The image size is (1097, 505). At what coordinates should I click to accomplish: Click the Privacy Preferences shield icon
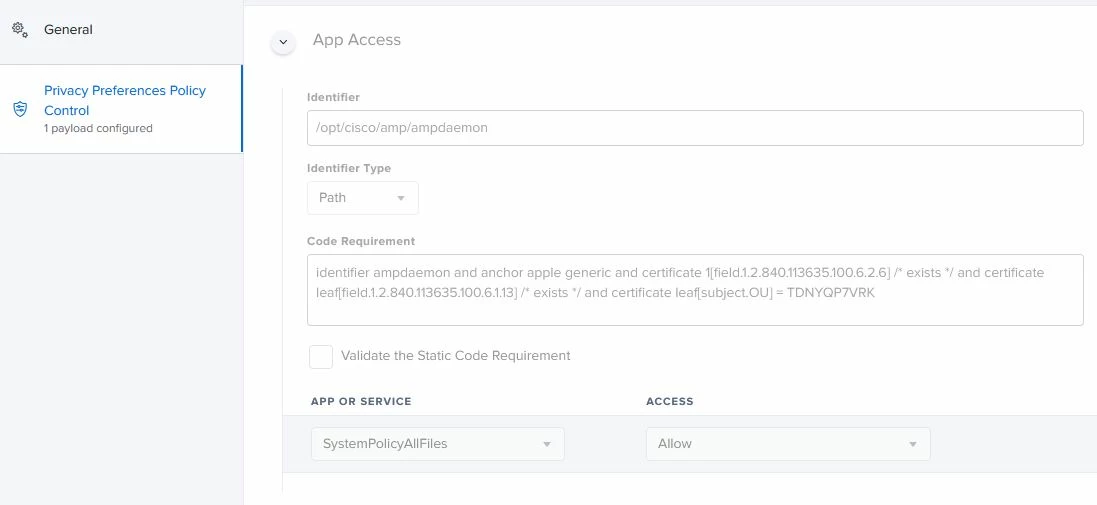[20, 109]
